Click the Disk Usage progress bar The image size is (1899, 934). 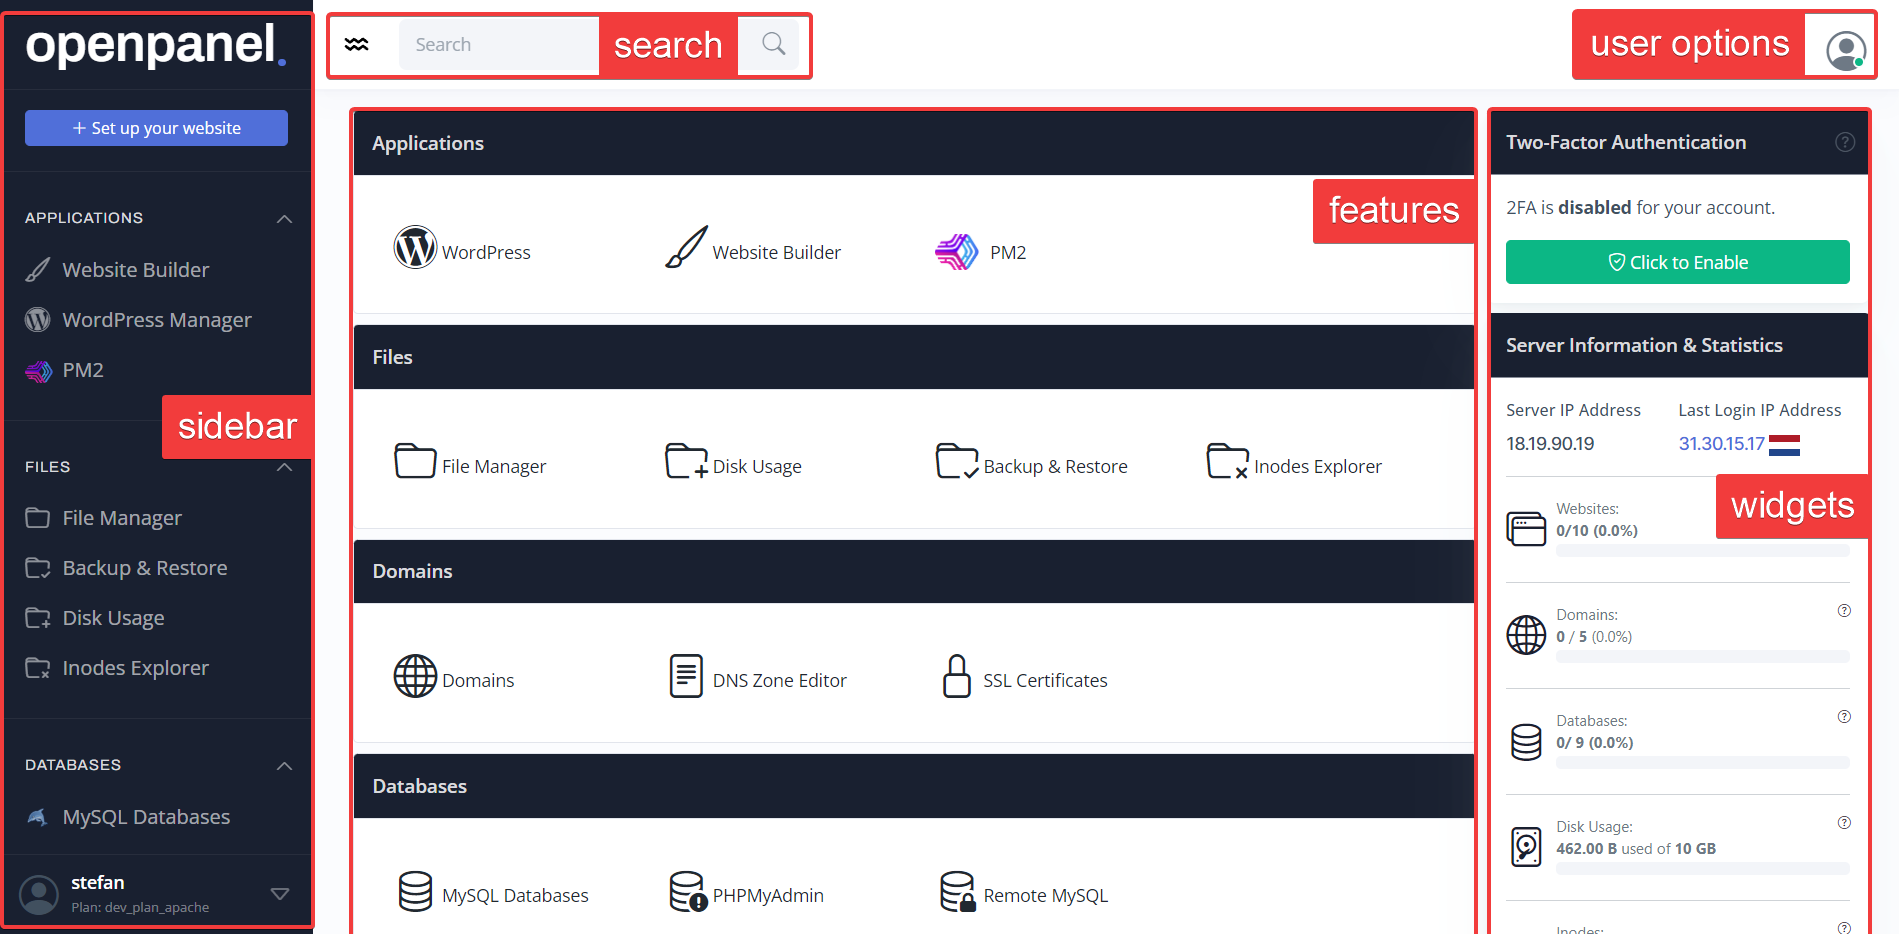1702,869
